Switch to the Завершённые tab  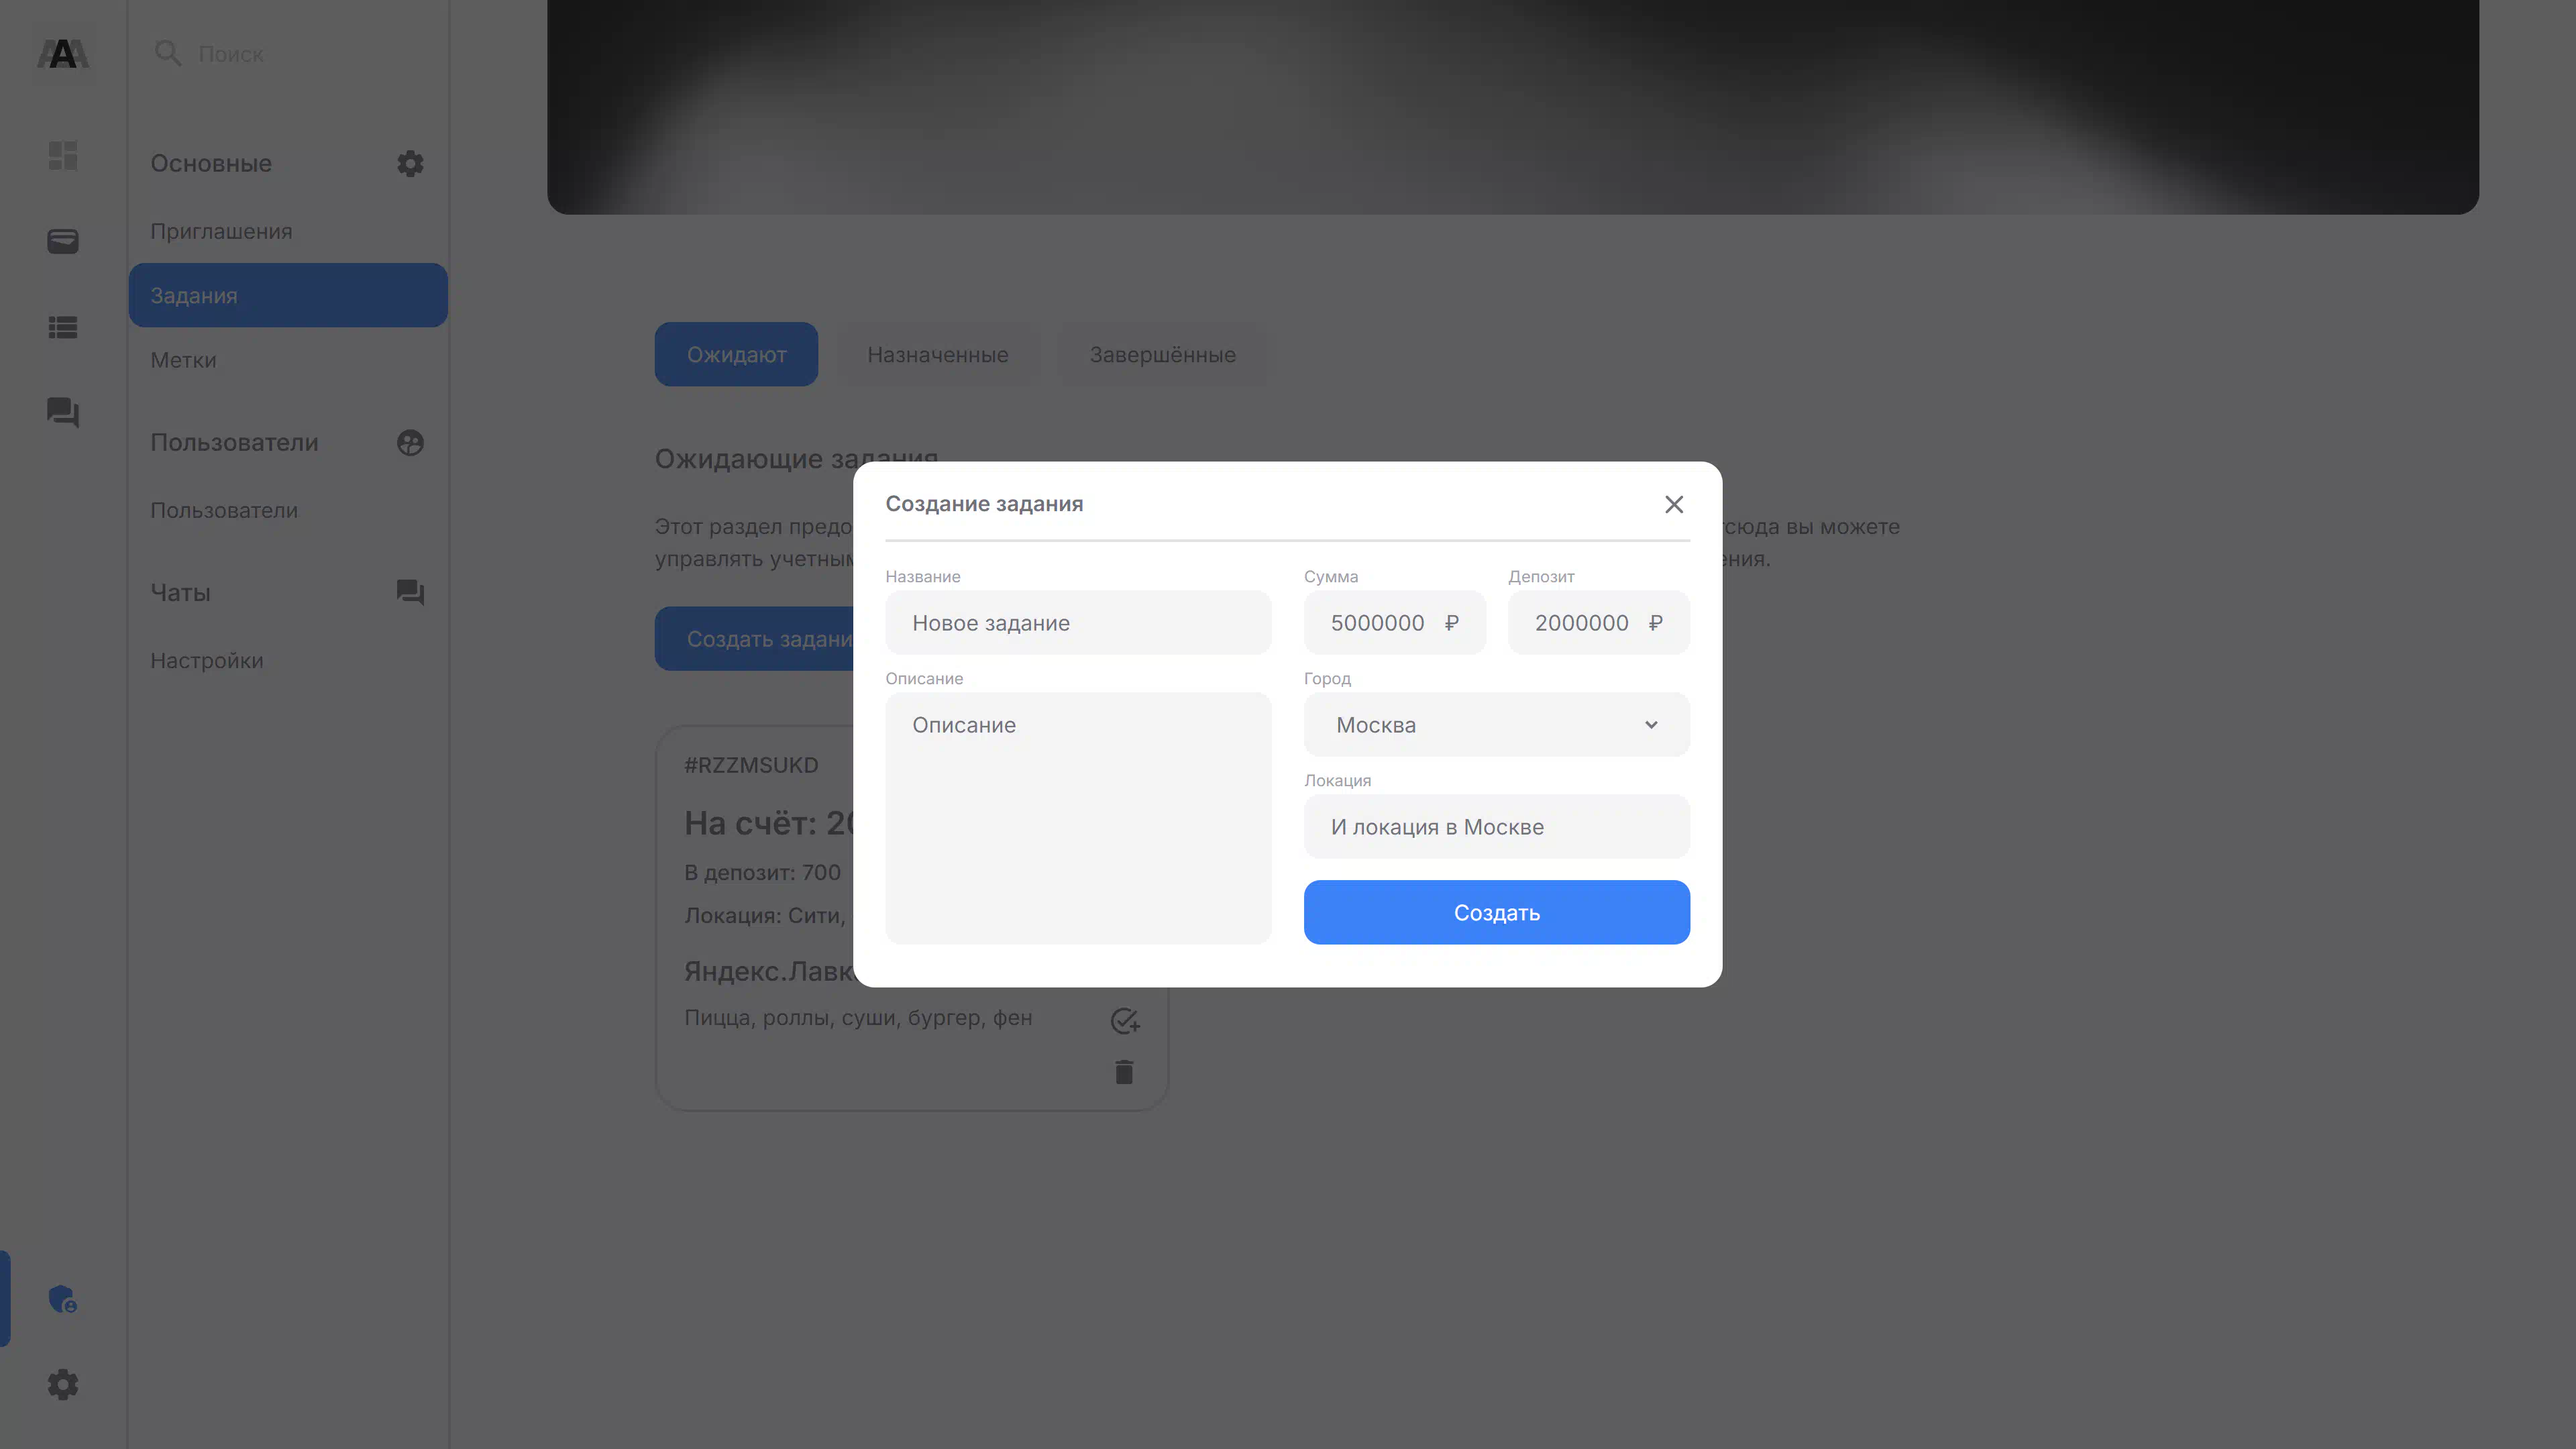coord(1162,354)
